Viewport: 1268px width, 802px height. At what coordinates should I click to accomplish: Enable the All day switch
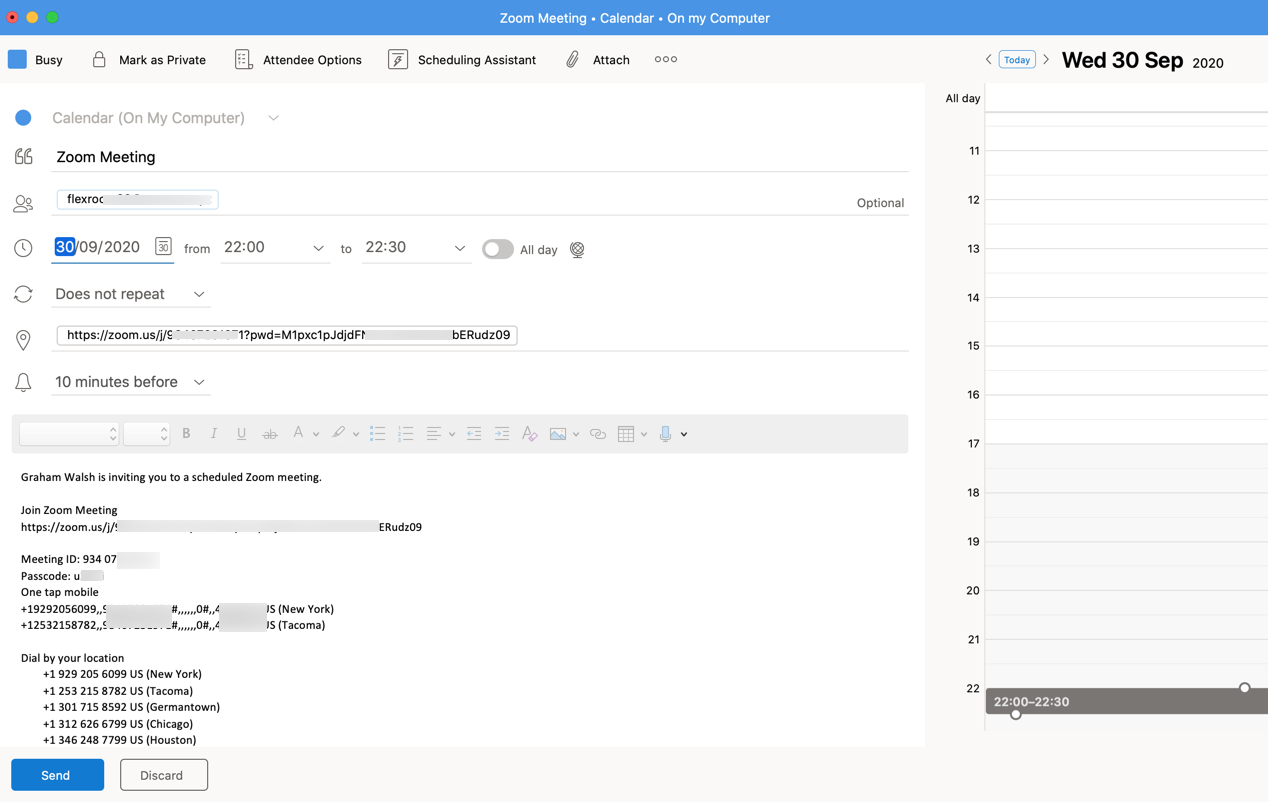click(x=497, y=249)
